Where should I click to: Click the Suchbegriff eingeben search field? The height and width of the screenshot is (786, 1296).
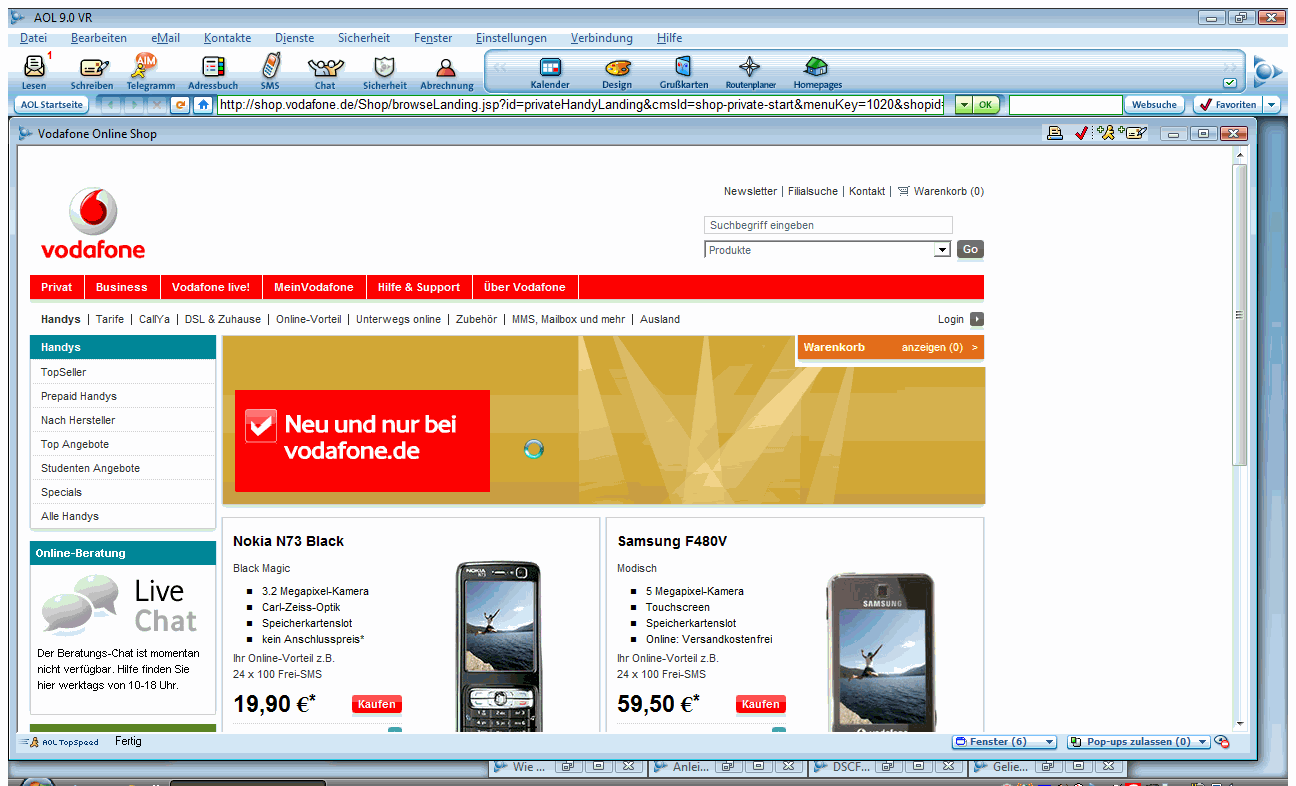[828, 225]
